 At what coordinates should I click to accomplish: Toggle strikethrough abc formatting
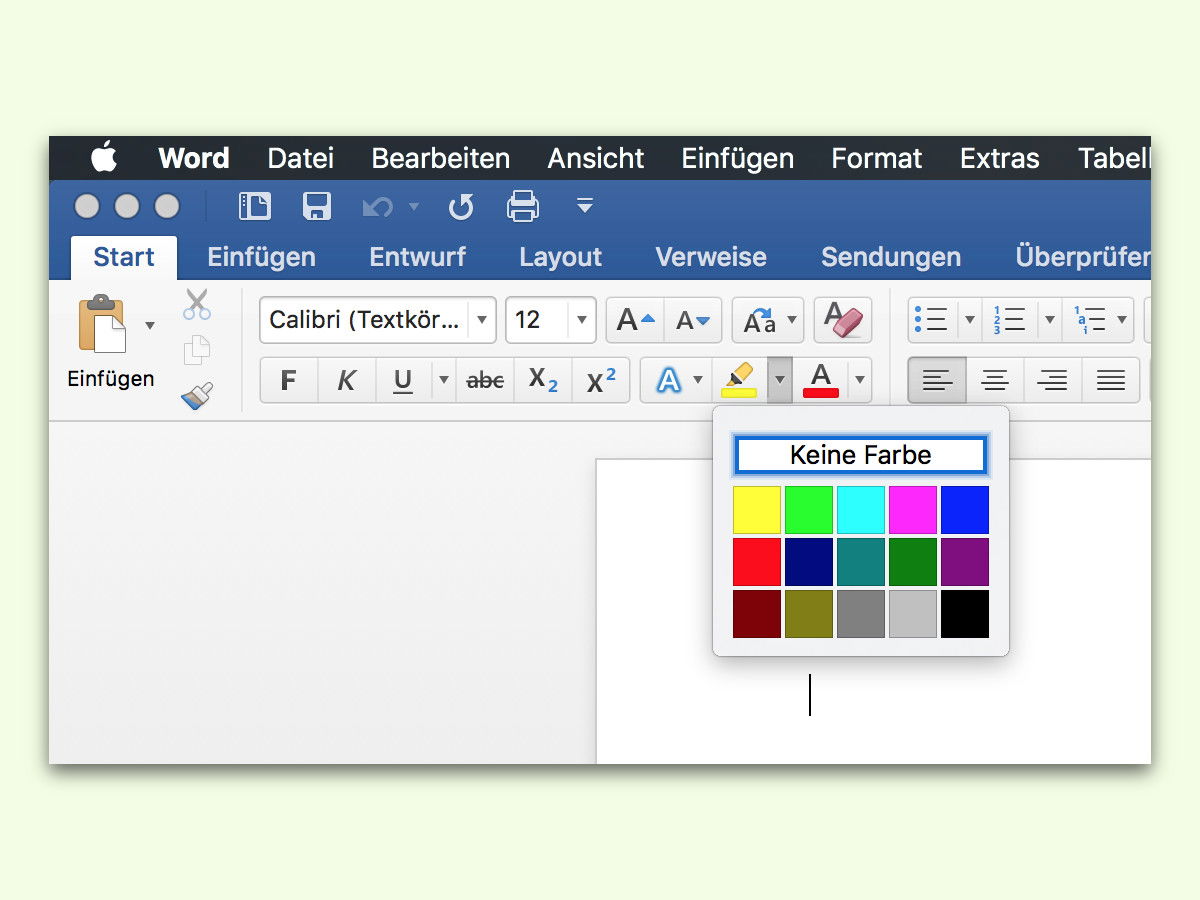(486, 380)
